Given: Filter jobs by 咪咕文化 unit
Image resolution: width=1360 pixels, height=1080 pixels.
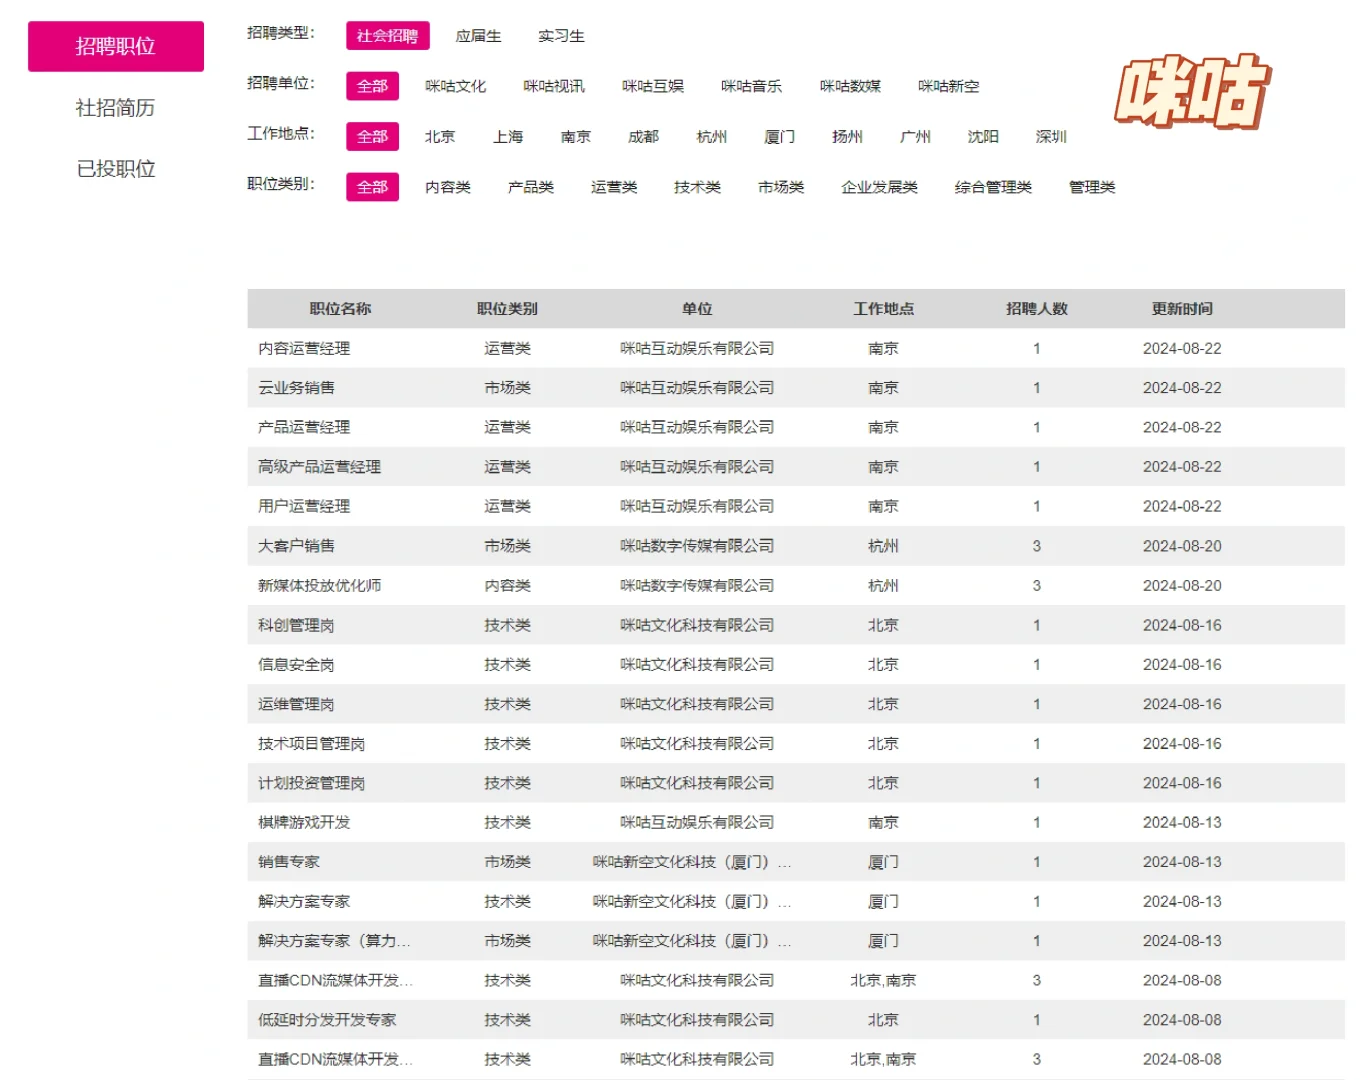Looking at the screenshot, I should click(x=456, y=86).
